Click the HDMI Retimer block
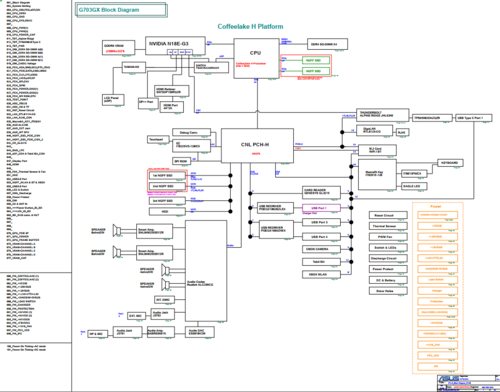 [x=172, y=90]
